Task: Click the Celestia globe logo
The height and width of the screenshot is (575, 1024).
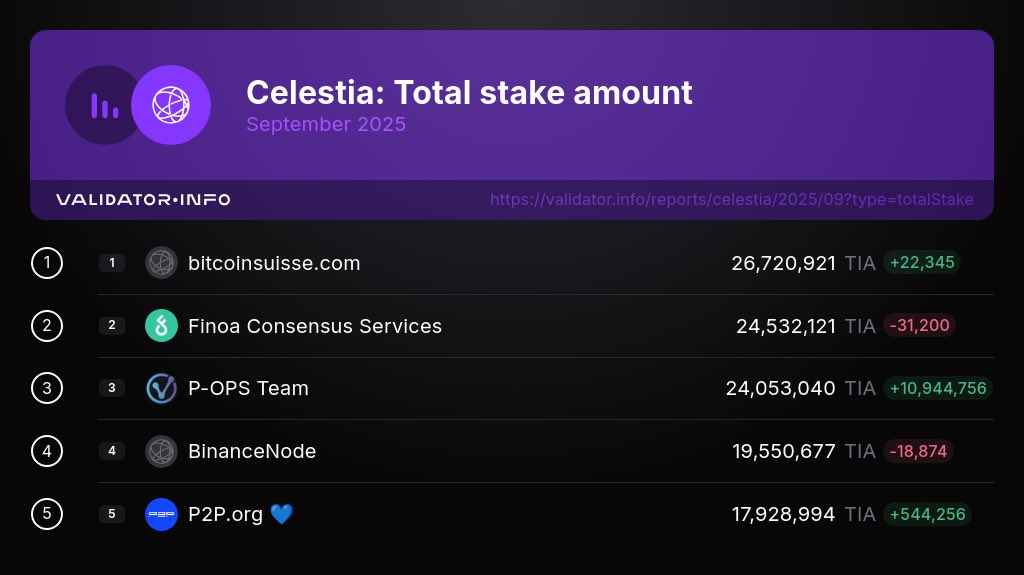Action: tap(171, 105)
